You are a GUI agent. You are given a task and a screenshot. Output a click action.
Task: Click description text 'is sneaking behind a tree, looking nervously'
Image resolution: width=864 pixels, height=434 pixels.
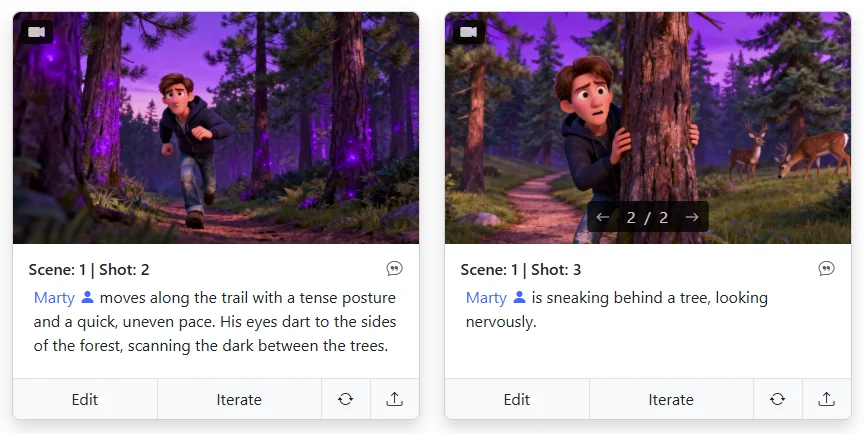(617, 310)
